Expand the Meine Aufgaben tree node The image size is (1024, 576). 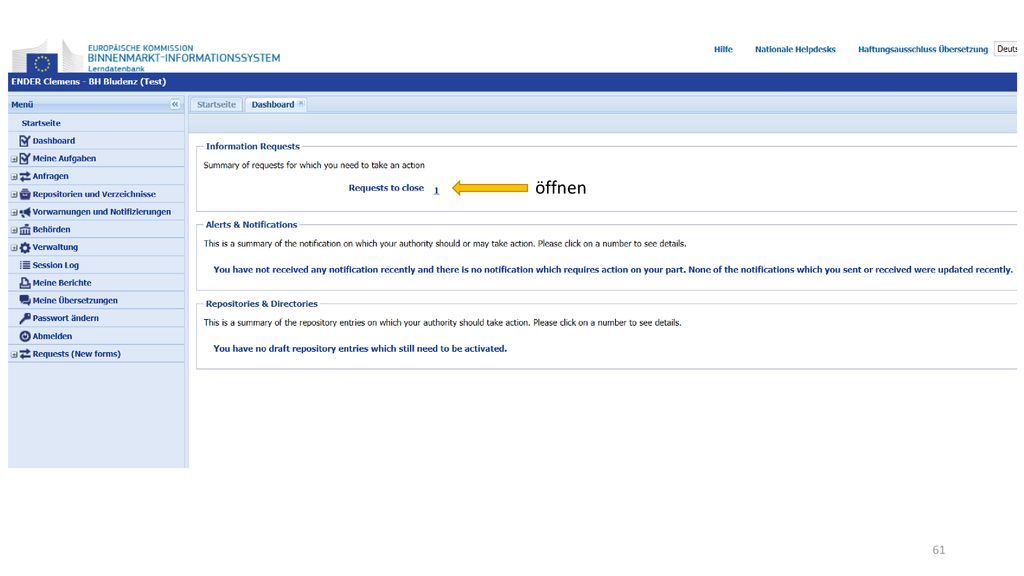coord(14,159)
